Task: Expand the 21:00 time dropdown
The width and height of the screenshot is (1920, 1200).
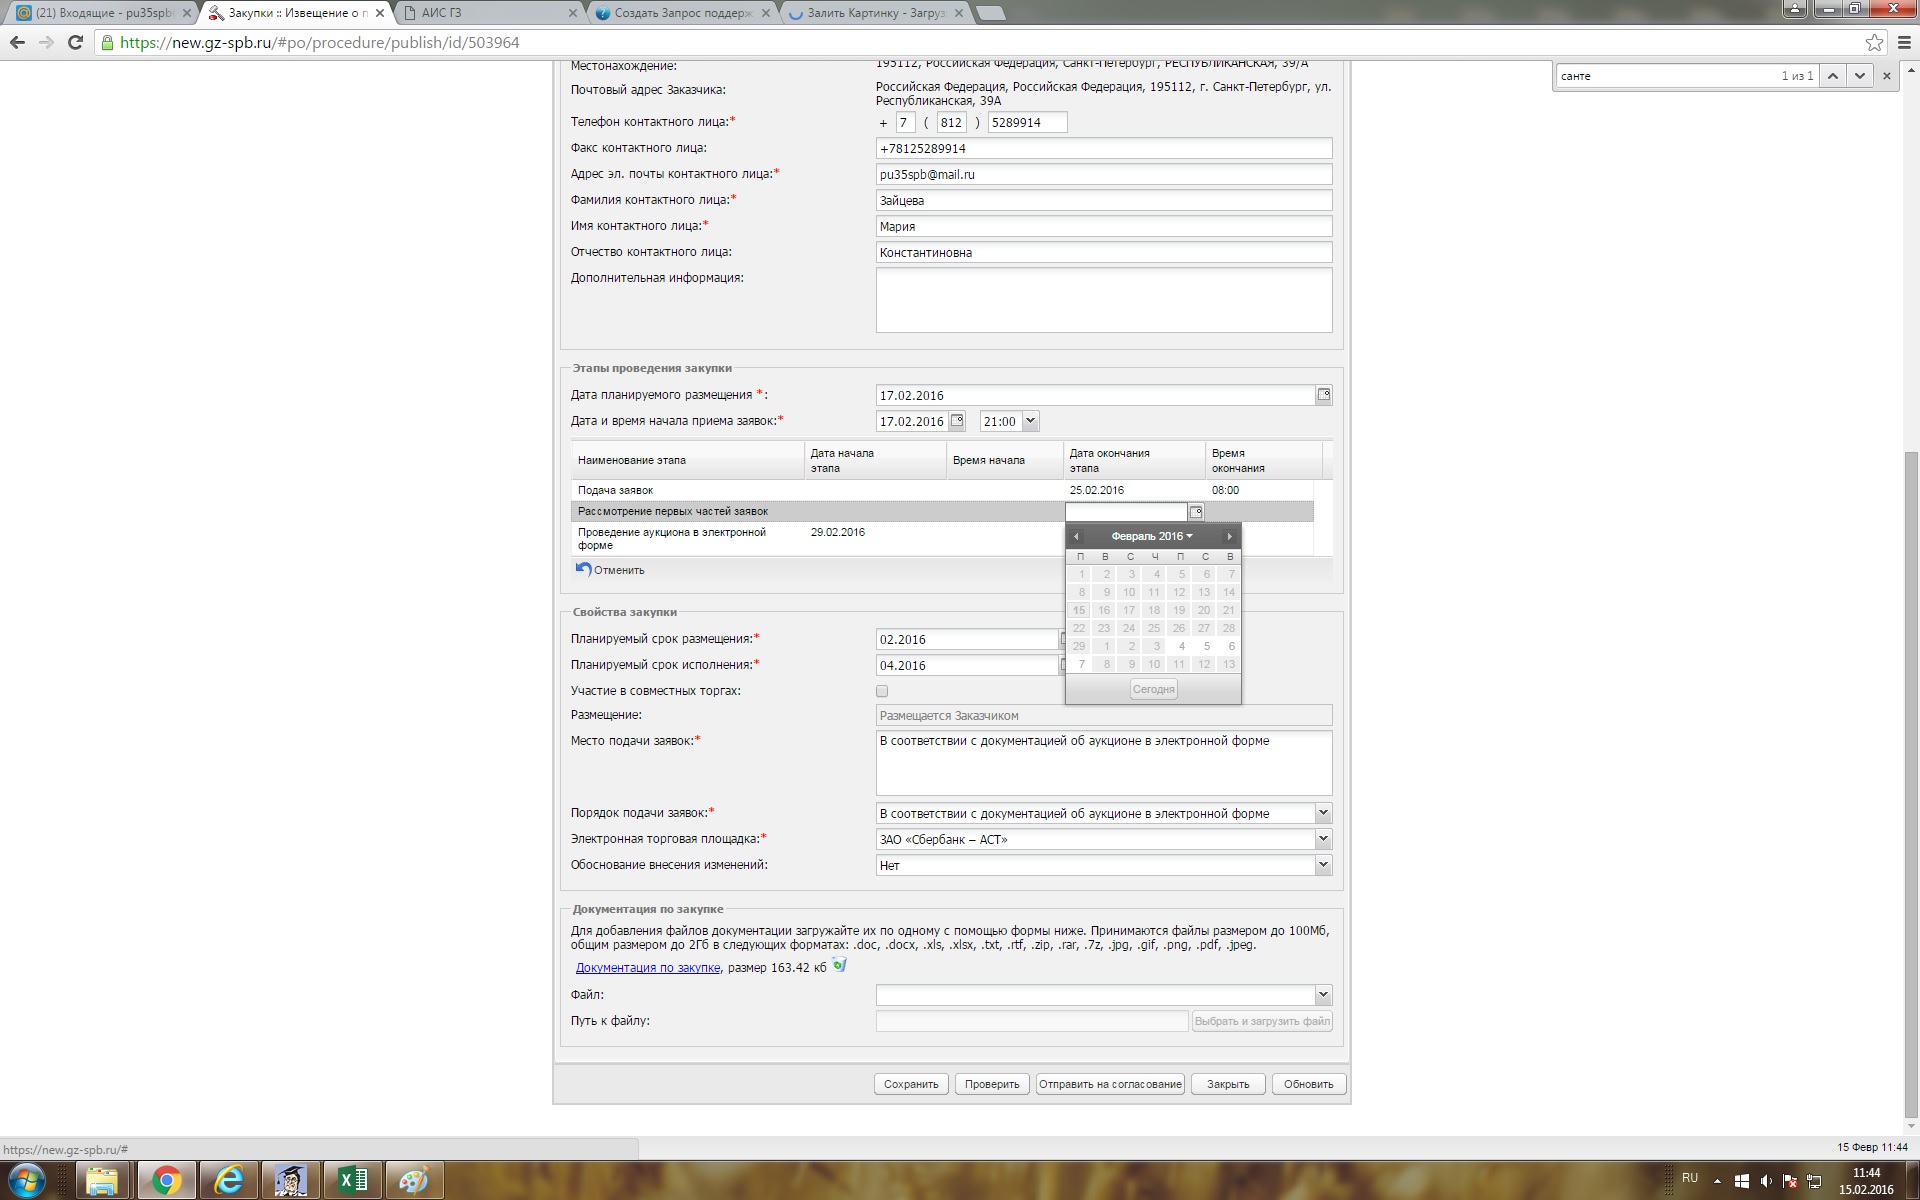Action: (x=1031, y=421)
